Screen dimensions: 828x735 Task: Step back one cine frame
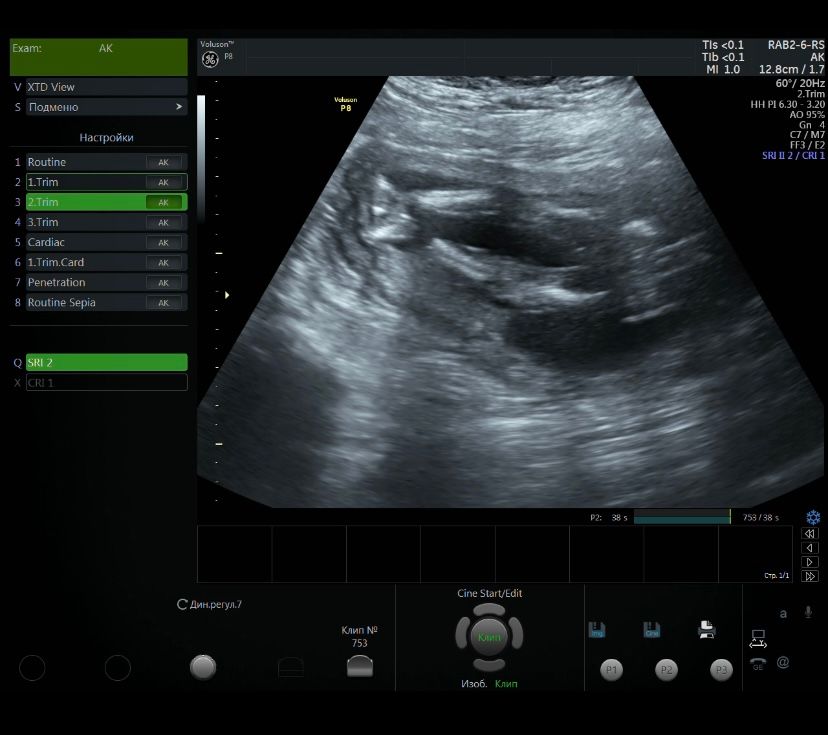tap(811, 548)
